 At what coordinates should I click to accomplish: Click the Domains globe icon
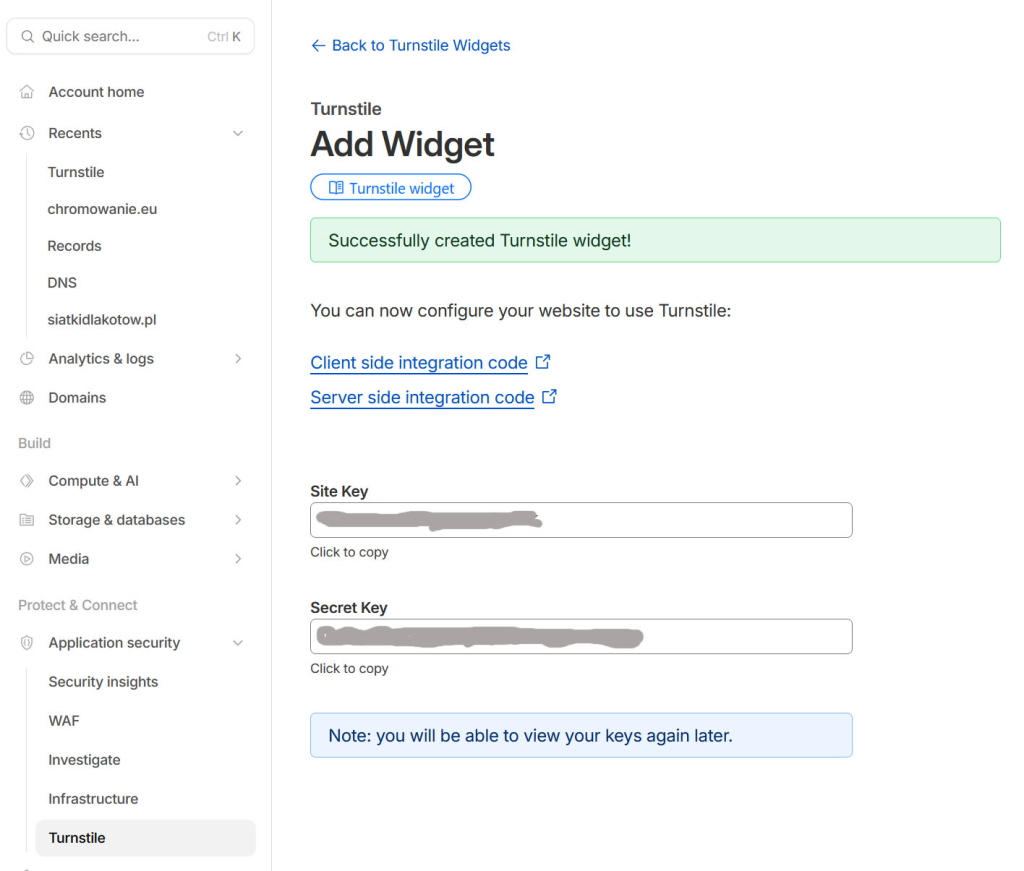(27, 398)
